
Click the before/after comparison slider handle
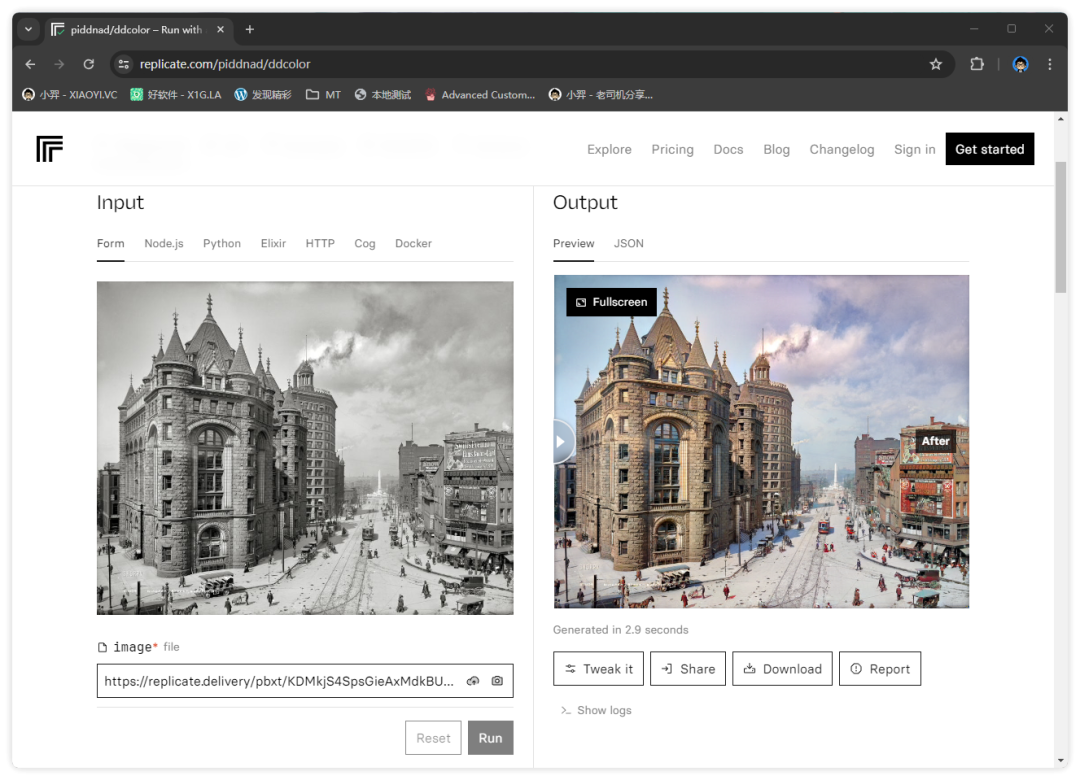coord(560,441)
